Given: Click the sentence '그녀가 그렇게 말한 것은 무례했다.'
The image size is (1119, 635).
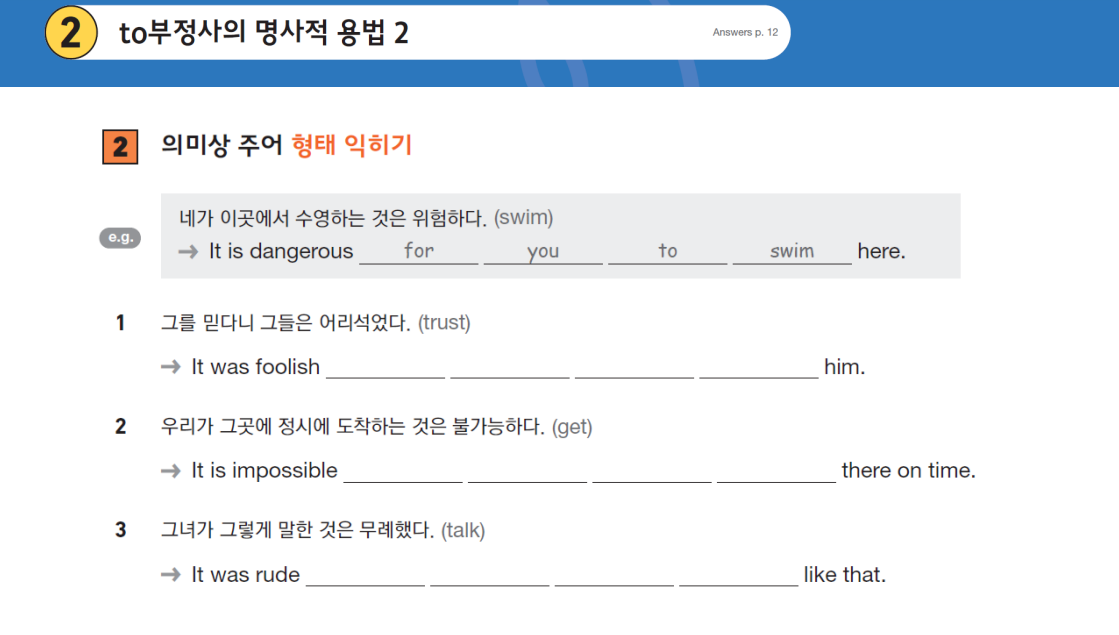Looking at the screenshot, I should 298,530.
